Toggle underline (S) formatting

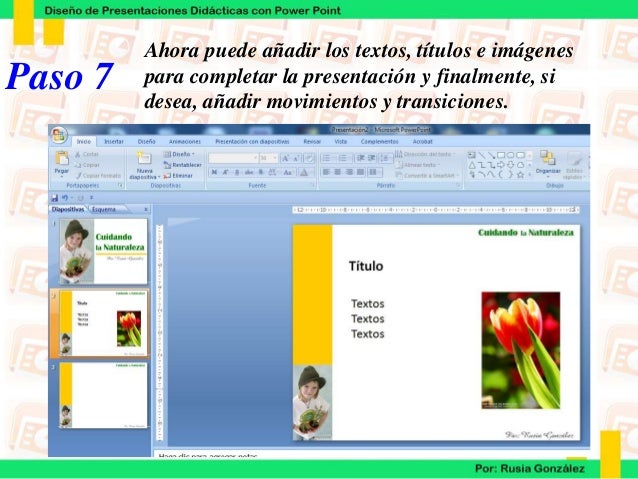(x=237, y=173)
